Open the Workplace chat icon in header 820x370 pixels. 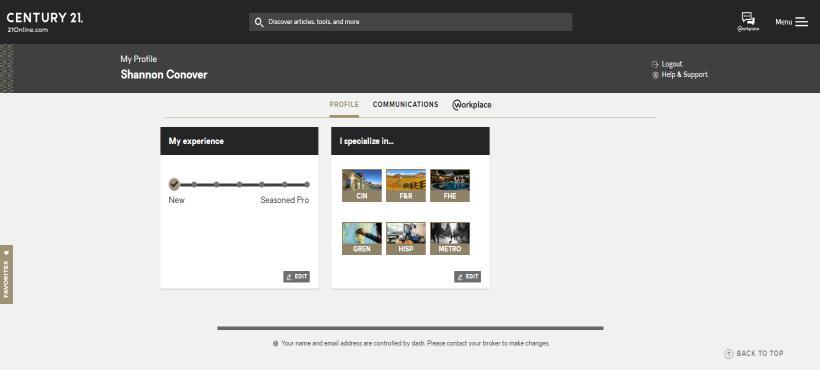pos(748,22)
